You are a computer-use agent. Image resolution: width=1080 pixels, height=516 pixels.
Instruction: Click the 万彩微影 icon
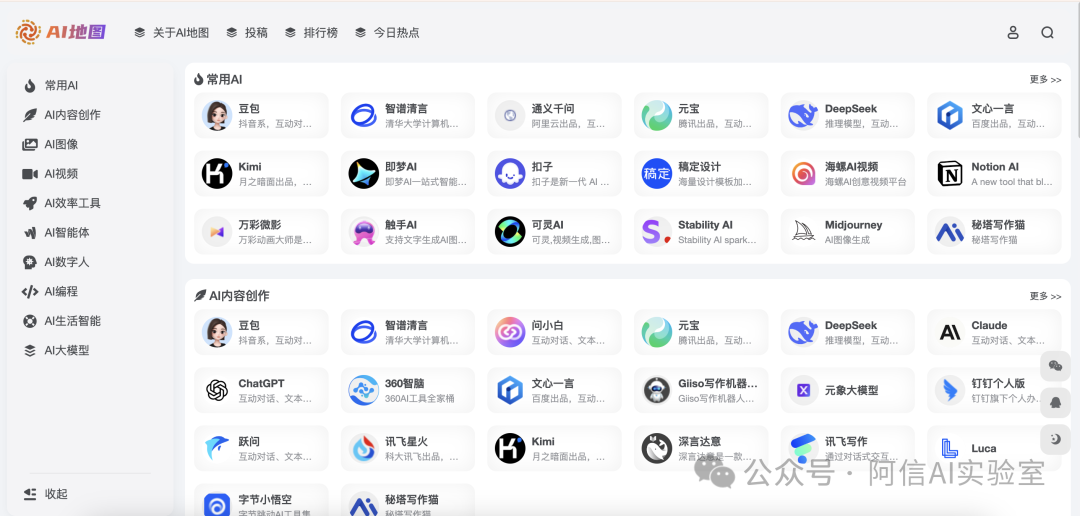click(216, 231)
